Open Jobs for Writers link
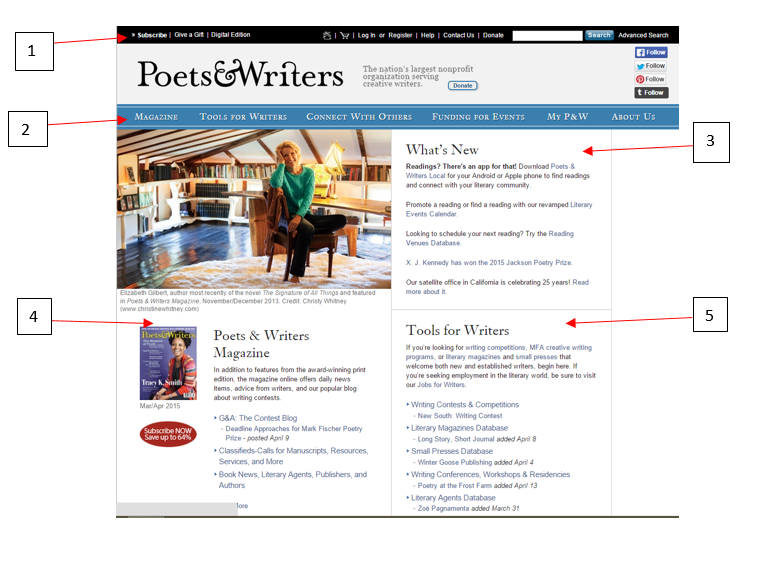 (x=441, y=385)
